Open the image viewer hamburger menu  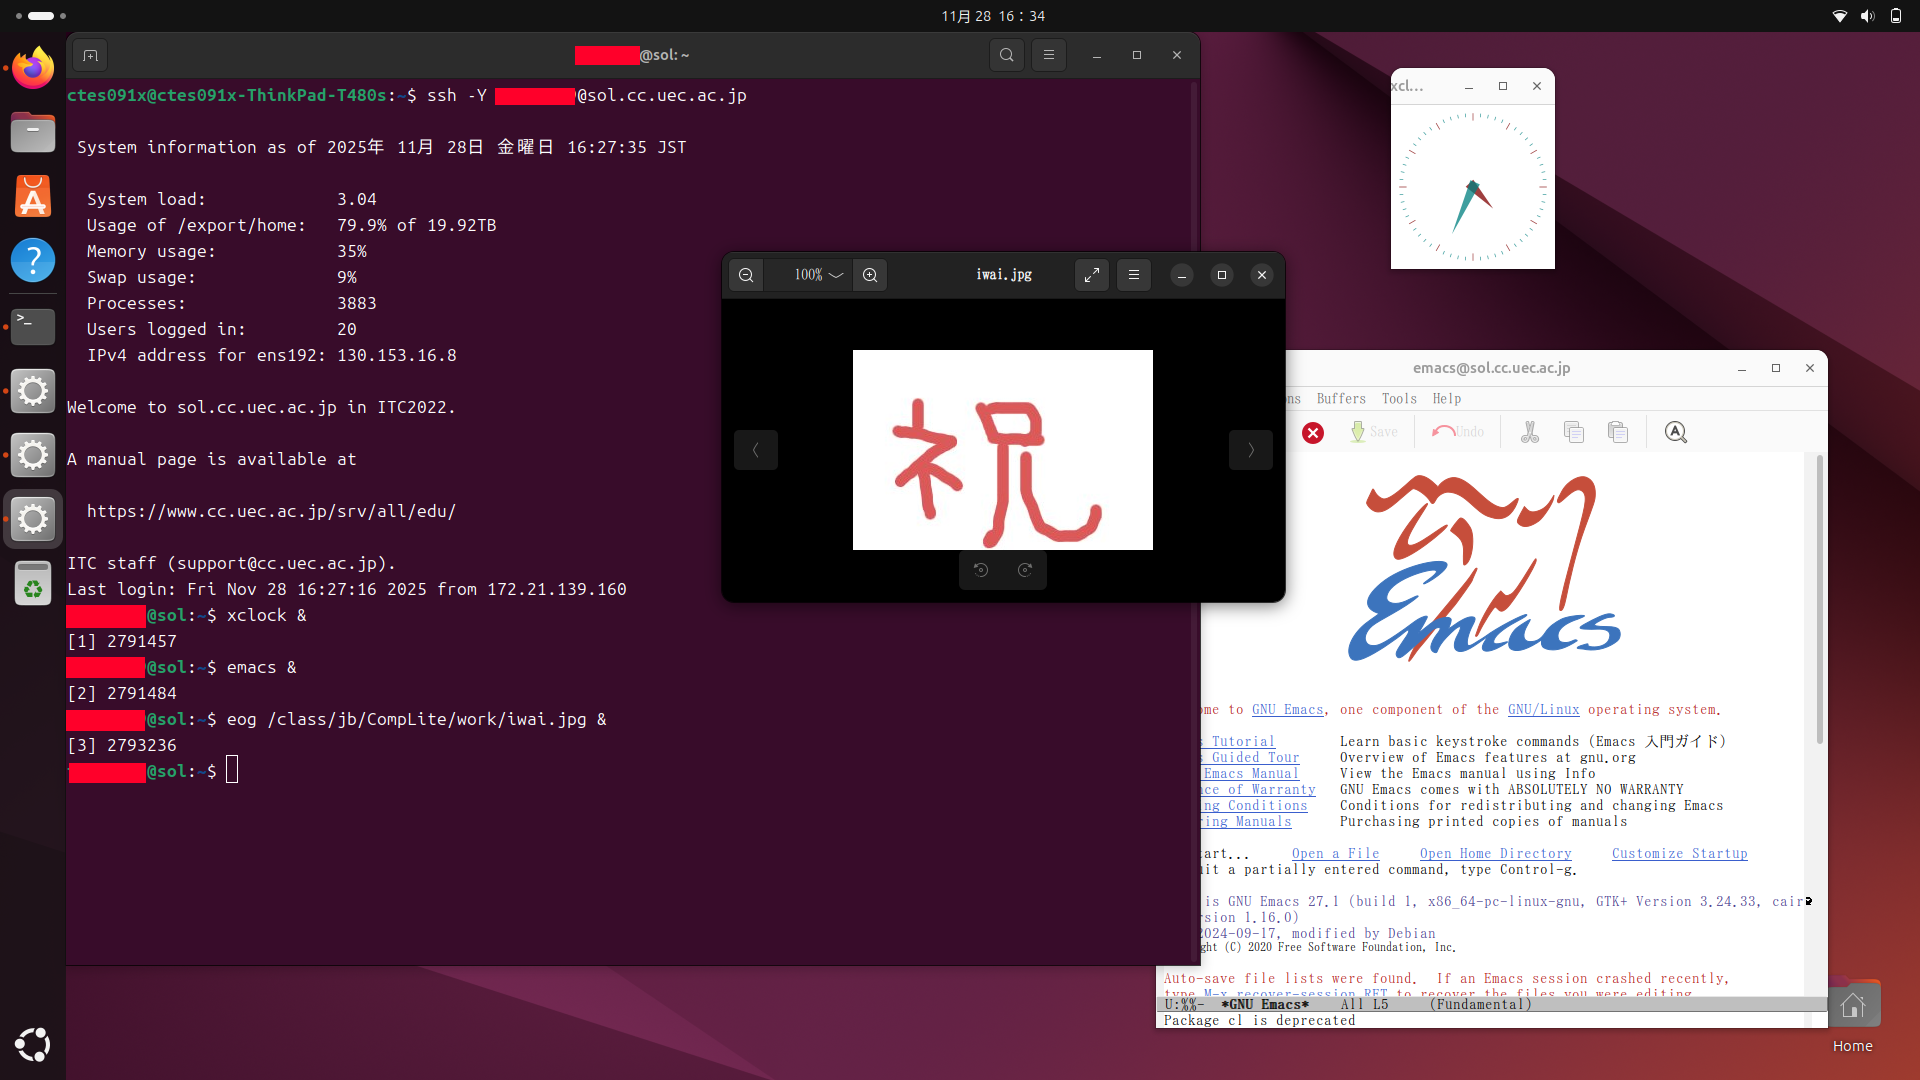1134,275
